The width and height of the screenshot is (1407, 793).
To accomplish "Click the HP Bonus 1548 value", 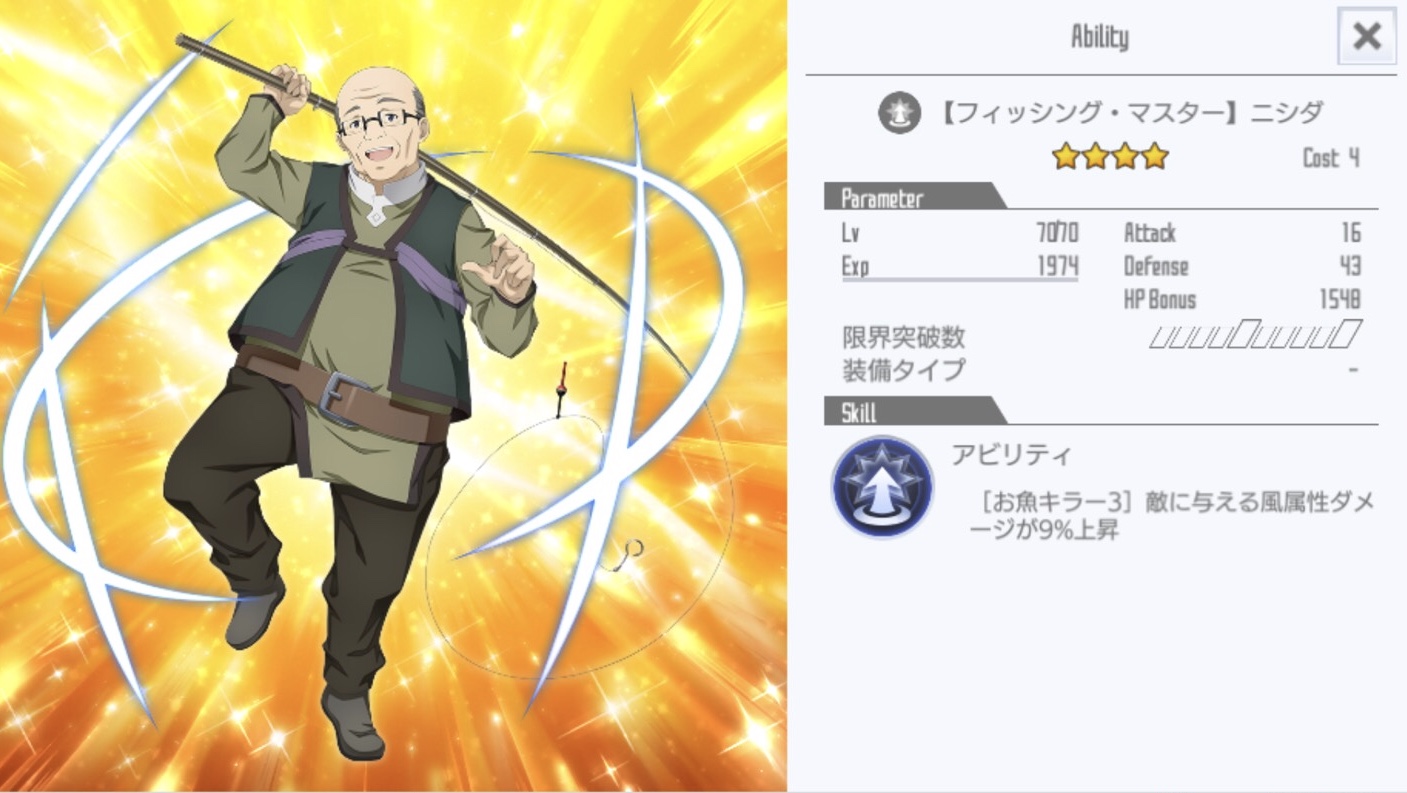I will coord(1340,299).
